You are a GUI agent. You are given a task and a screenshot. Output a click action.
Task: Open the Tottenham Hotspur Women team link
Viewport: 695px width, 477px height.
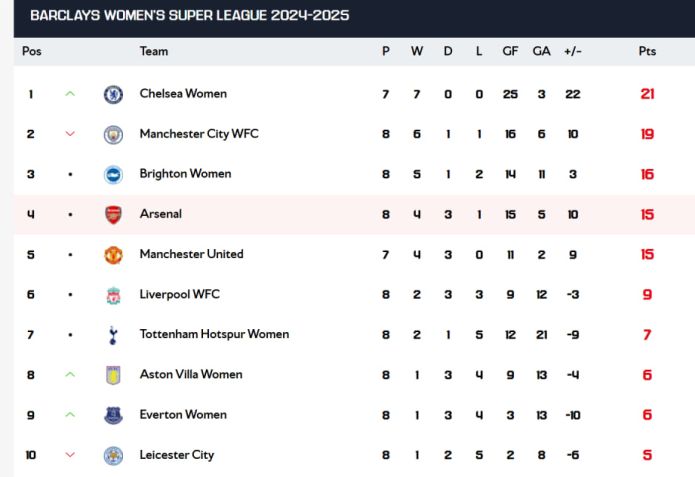coord(214,334)
